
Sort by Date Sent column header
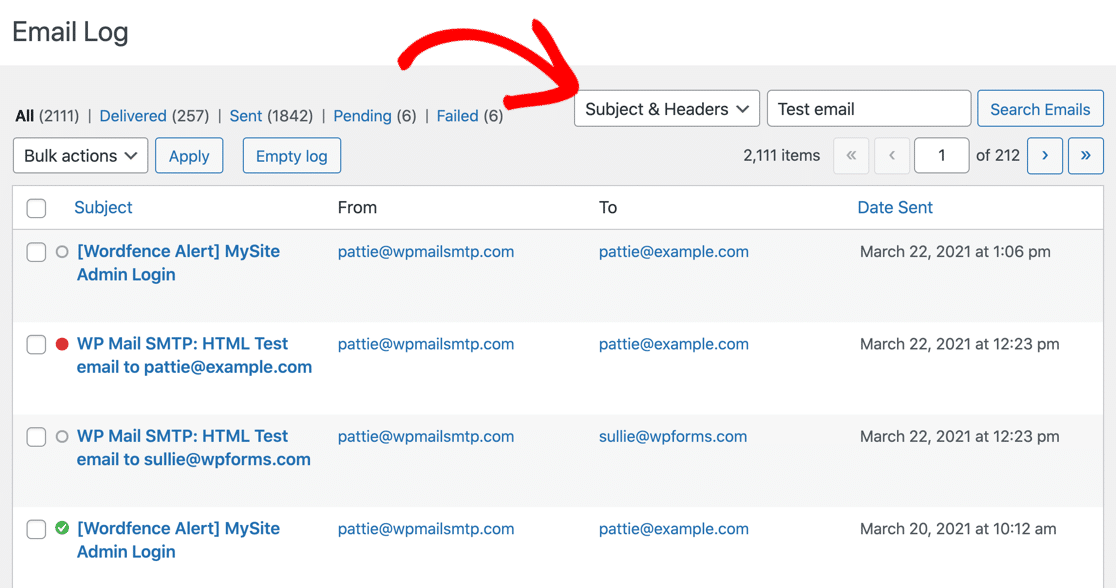point(895,207)
